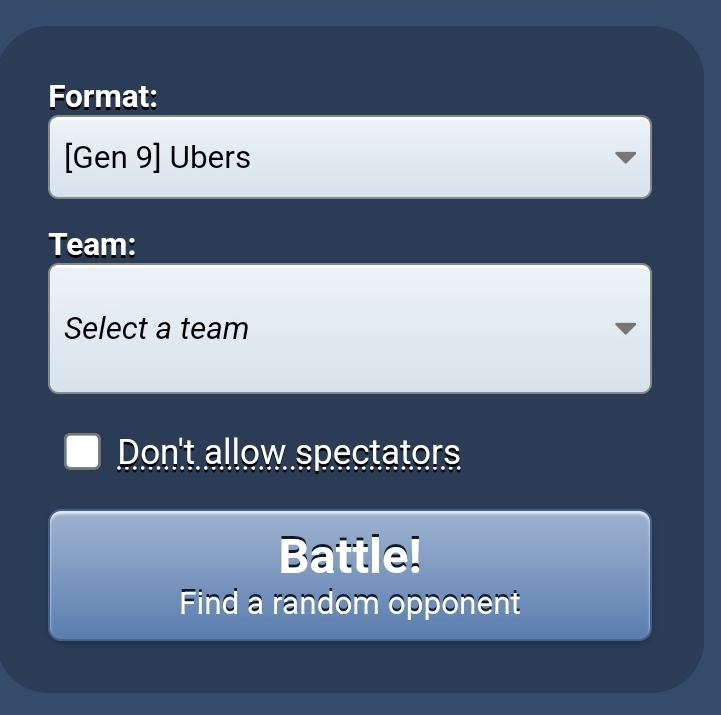Screen dimensions: 721x715
Task: Click dark panel background below Battle! button
Action: [x=350, y=667]
